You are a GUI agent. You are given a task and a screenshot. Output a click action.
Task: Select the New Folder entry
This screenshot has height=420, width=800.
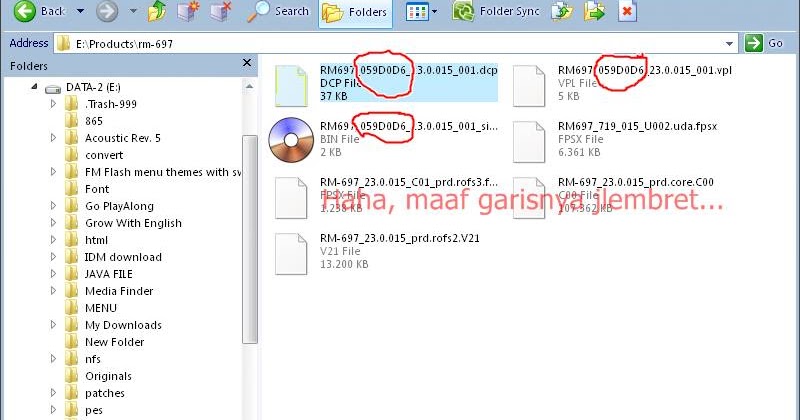114,342
